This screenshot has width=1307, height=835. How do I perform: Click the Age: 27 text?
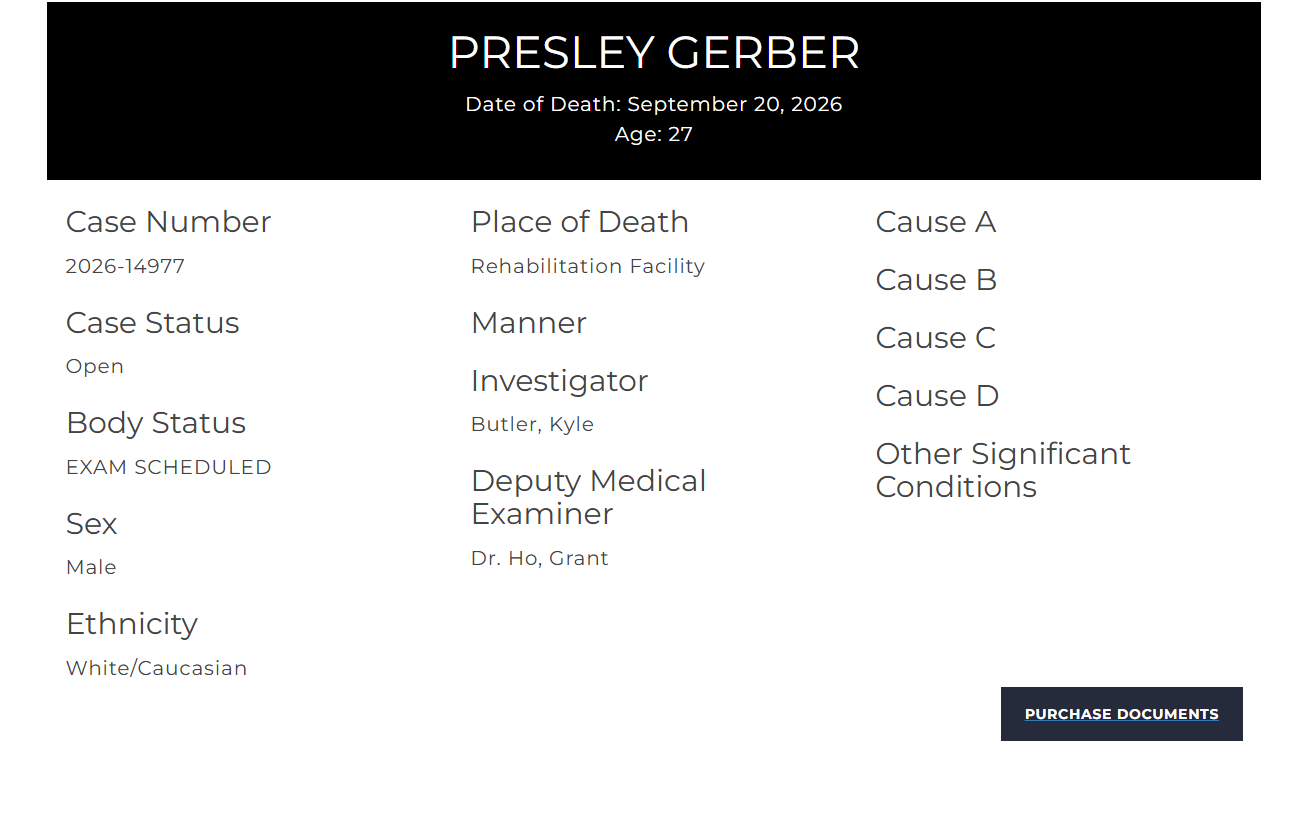654,134
